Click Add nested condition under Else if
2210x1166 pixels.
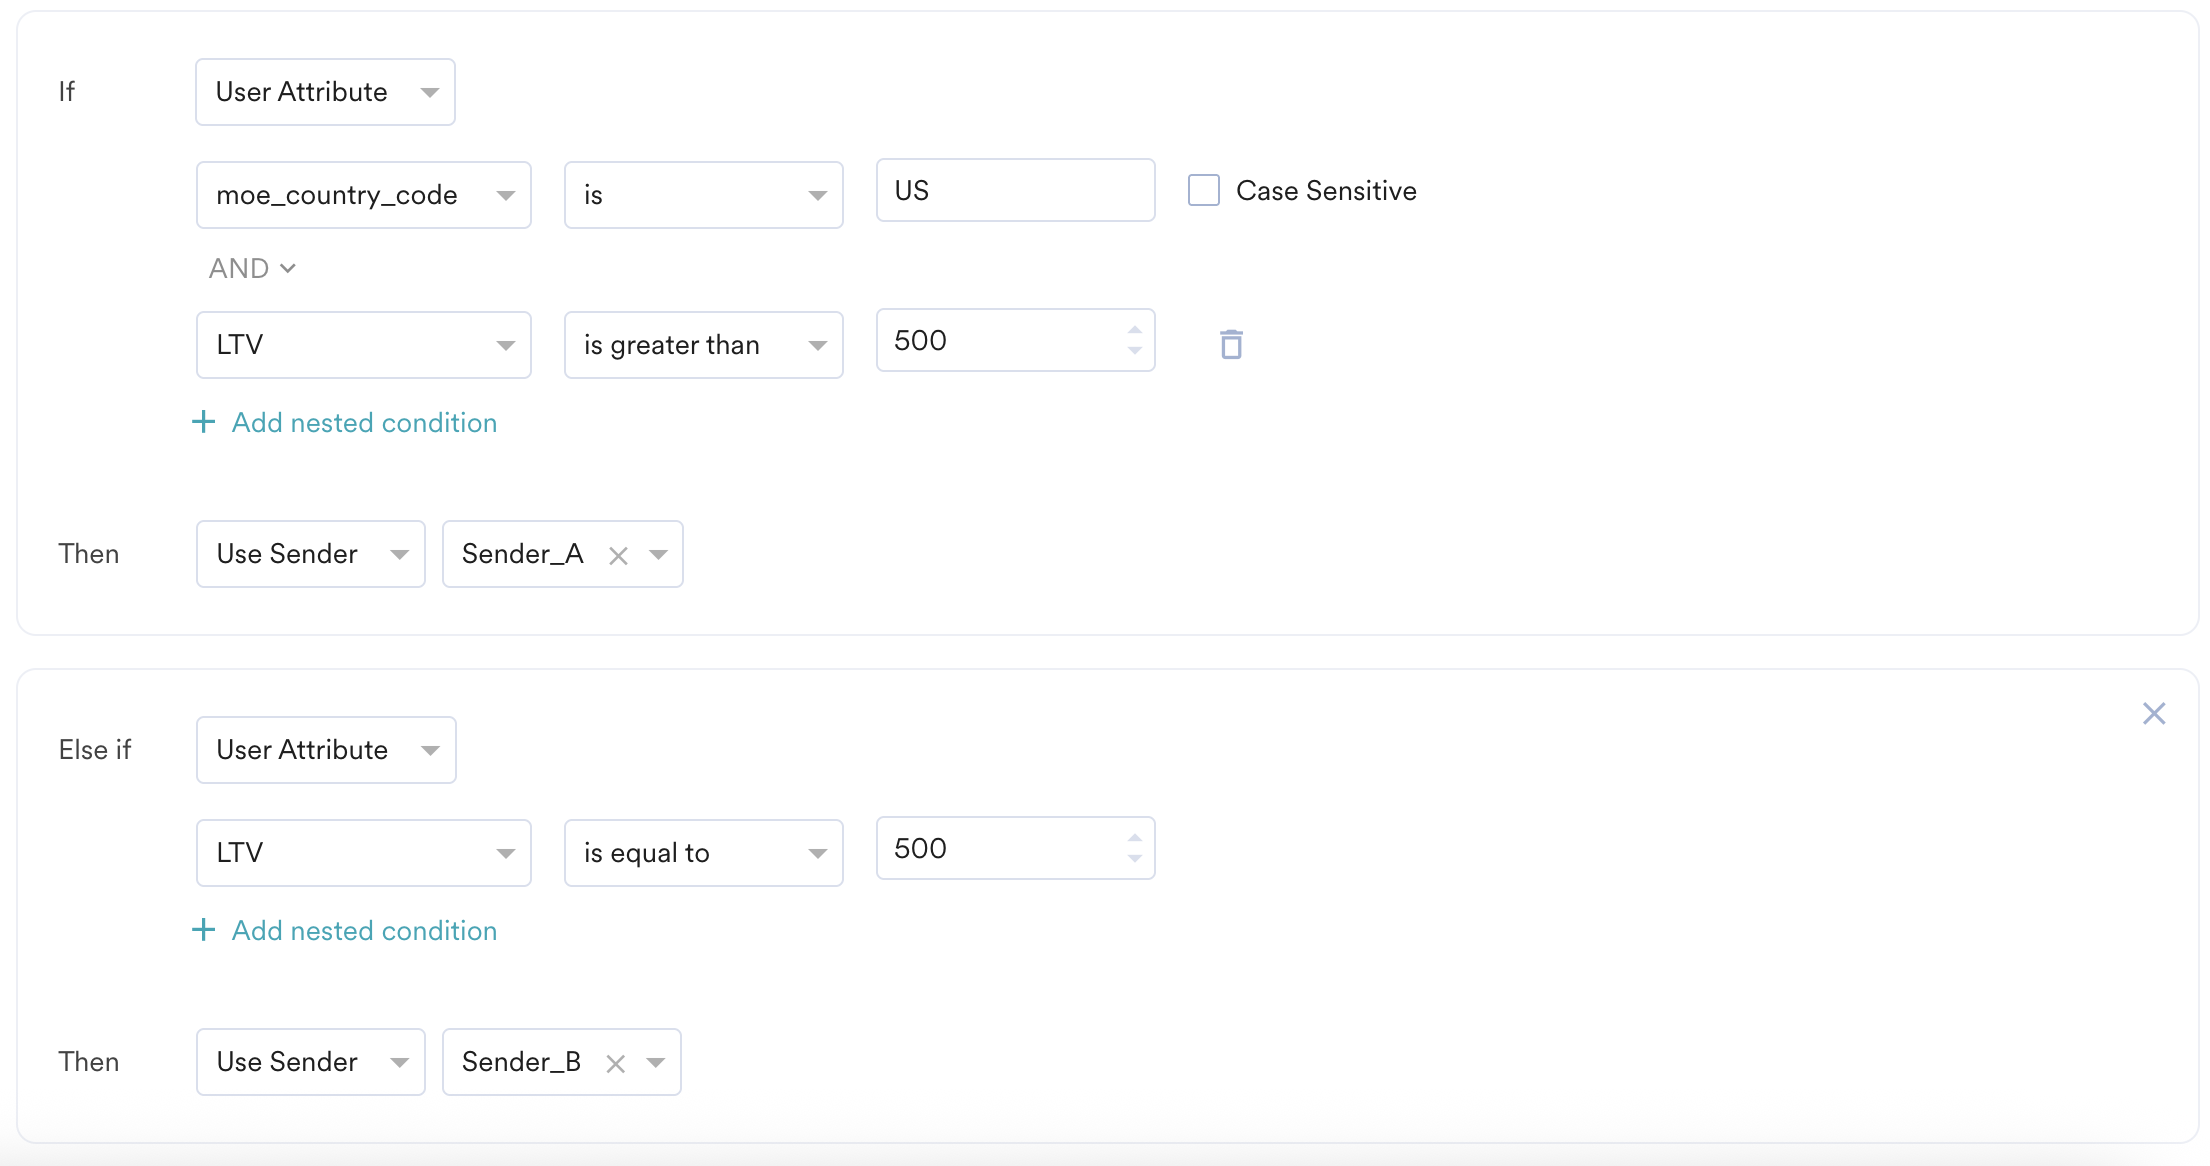point(364,930)
